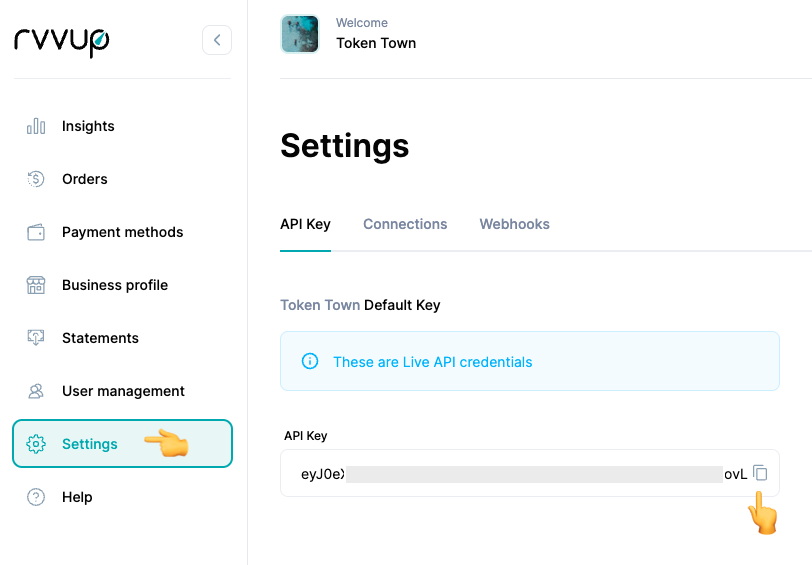Click the info icon in the live credentials banner
The height and width of the screenshot is (565, 812).
310,362
